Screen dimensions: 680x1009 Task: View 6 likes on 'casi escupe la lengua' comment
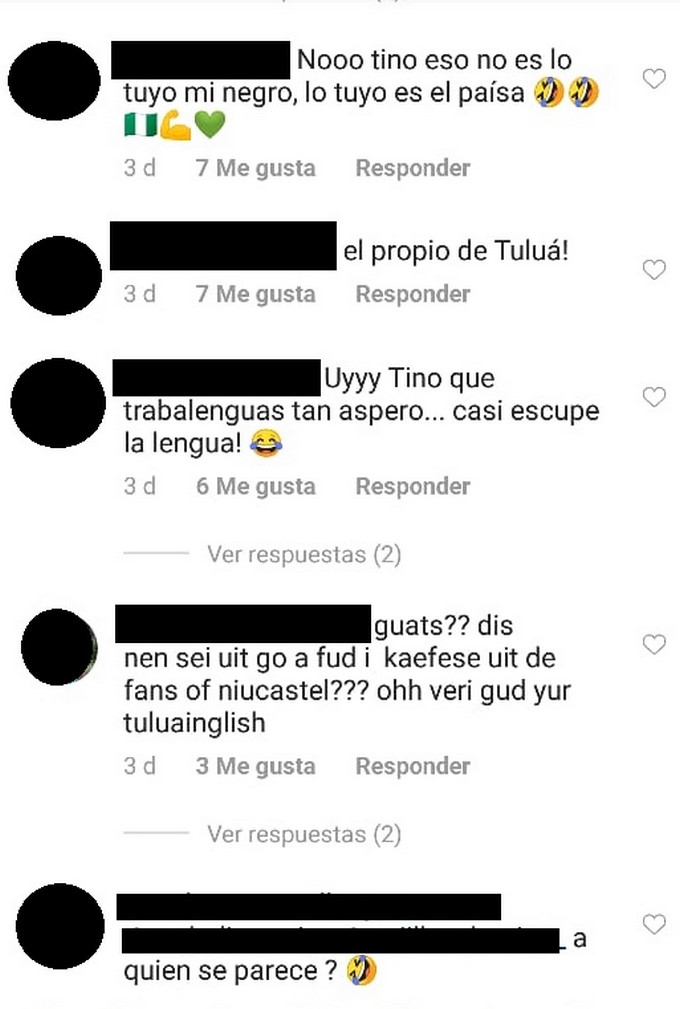255,486
